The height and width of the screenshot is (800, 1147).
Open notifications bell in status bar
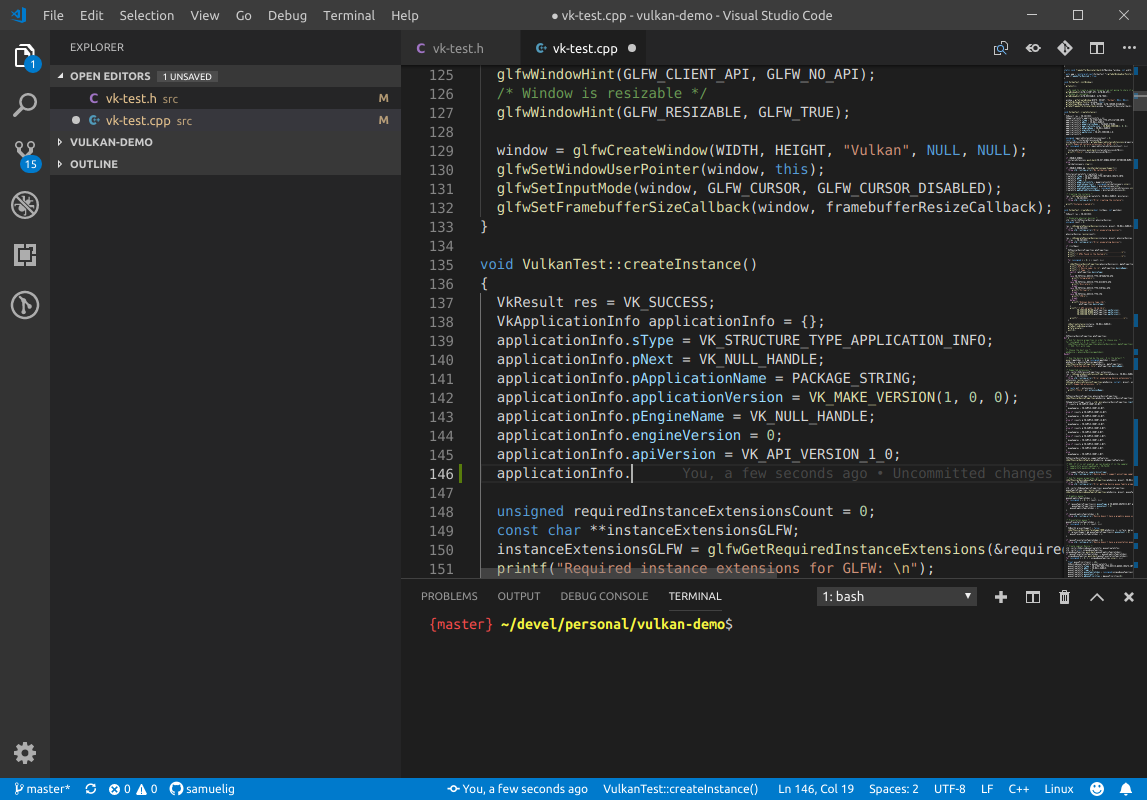[1126, 789]
